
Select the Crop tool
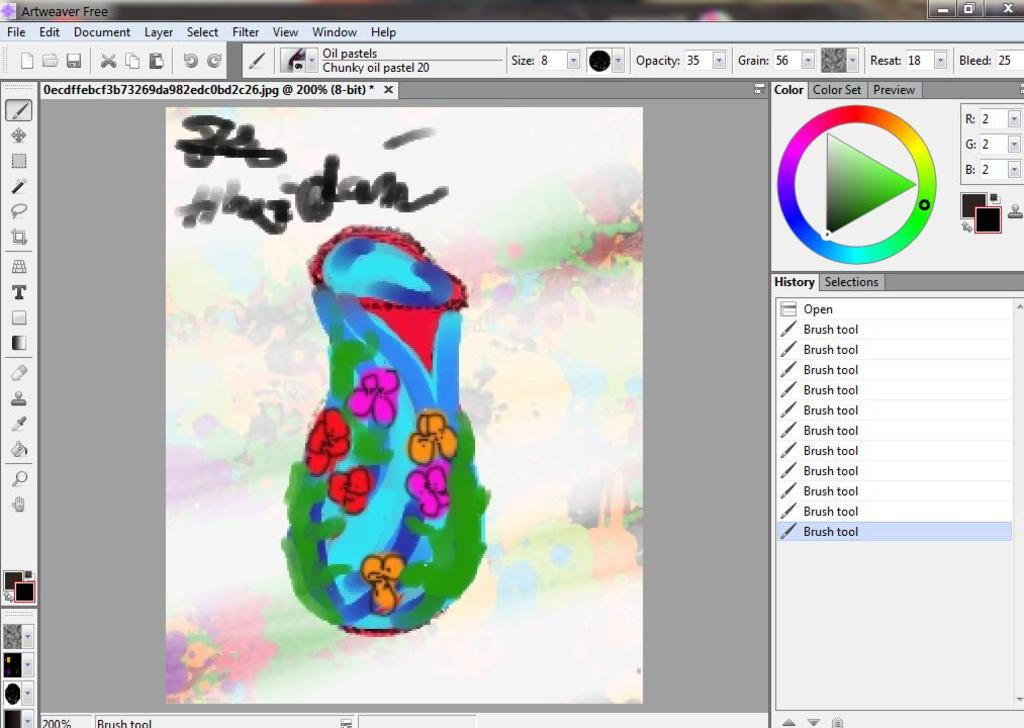[x=19, y=236]
